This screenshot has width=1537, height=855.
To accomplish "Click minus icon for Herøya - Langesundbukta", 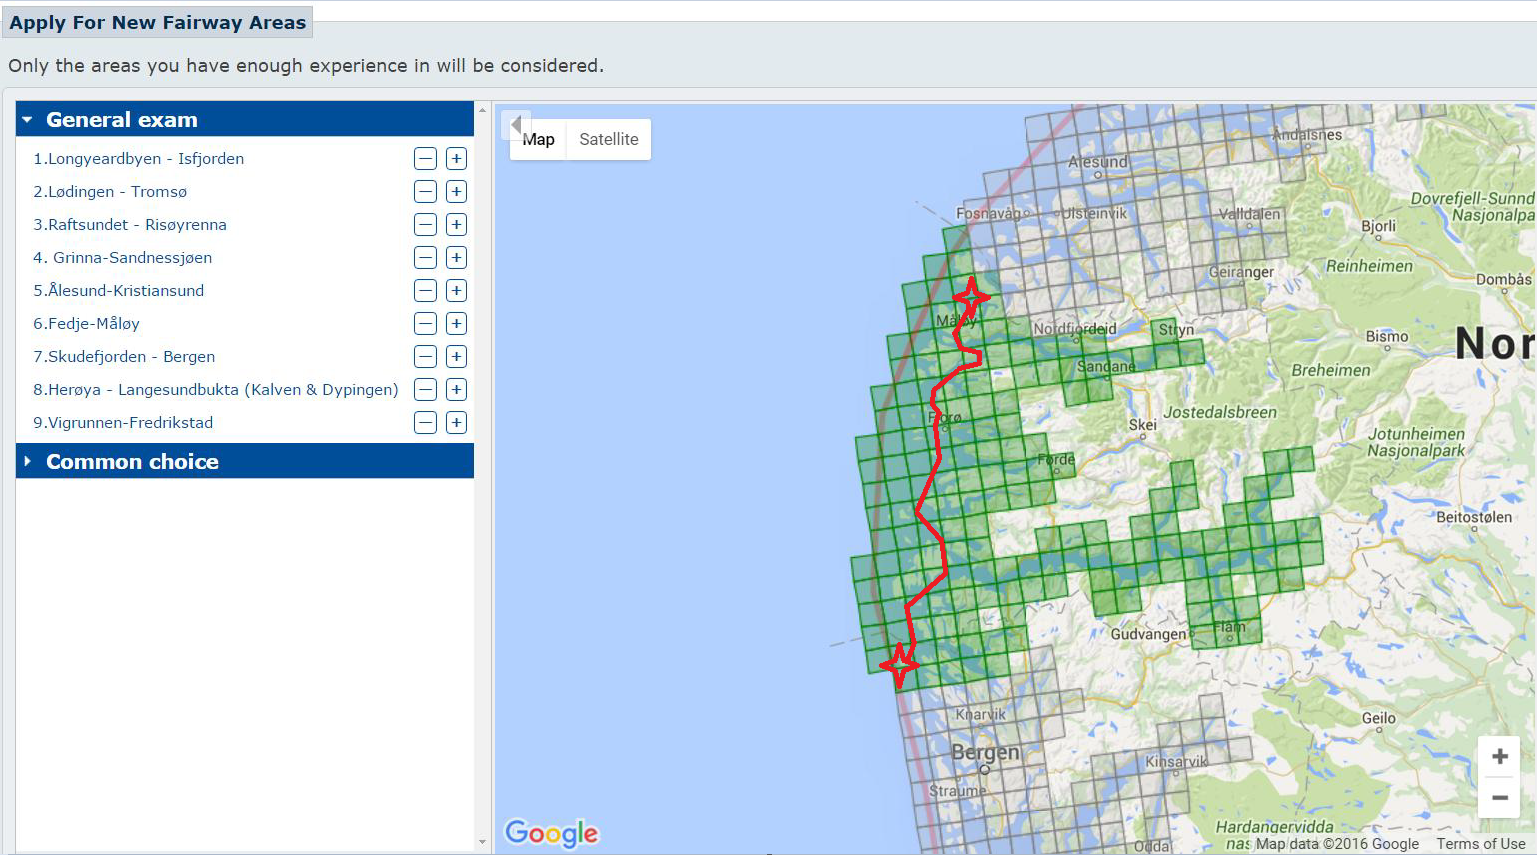I will 425,390.
